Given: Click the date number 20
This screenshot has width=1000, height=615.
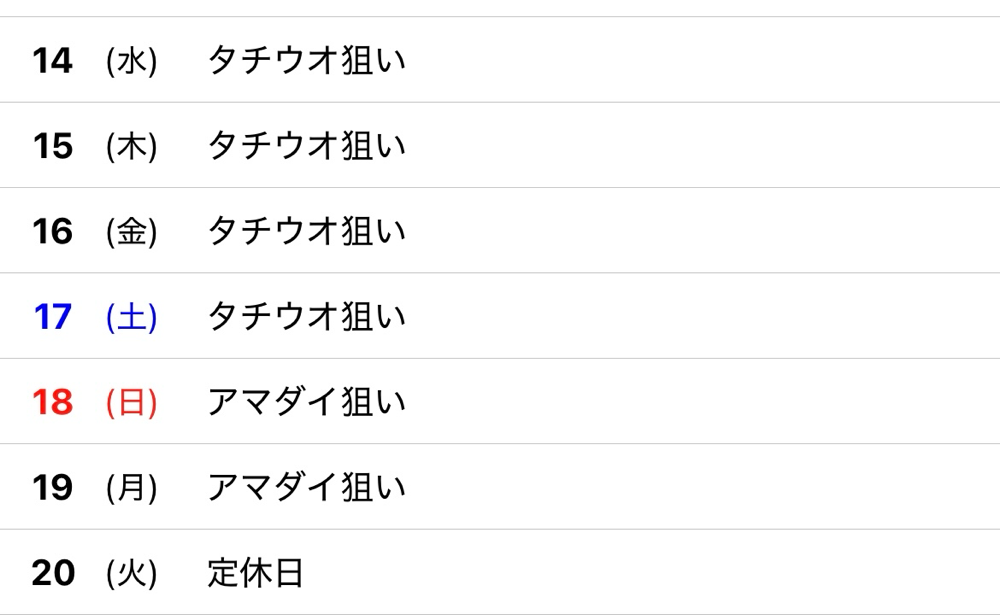Looking at the screenshot, I should click(53, 573).
